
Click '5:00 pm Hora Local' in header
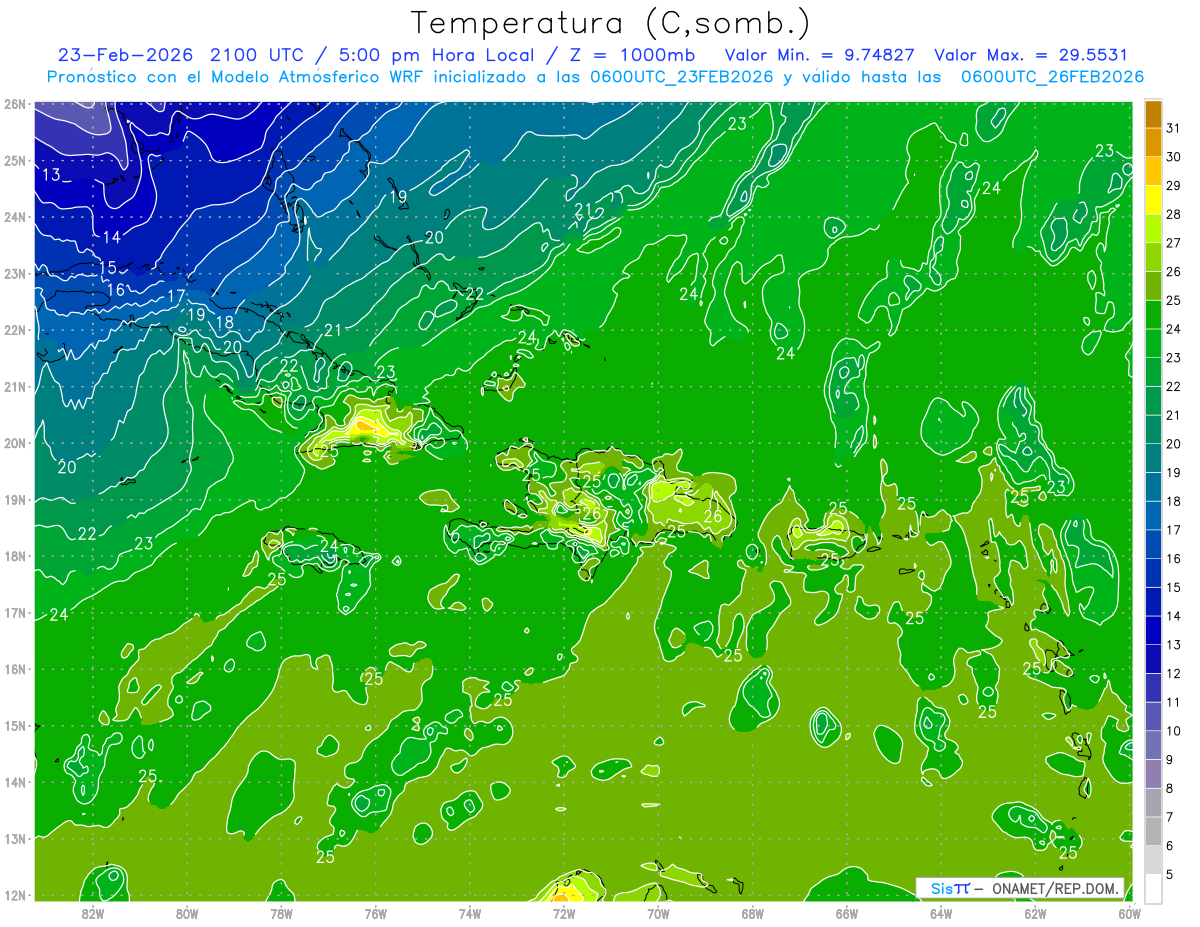(x=436, y=55)
